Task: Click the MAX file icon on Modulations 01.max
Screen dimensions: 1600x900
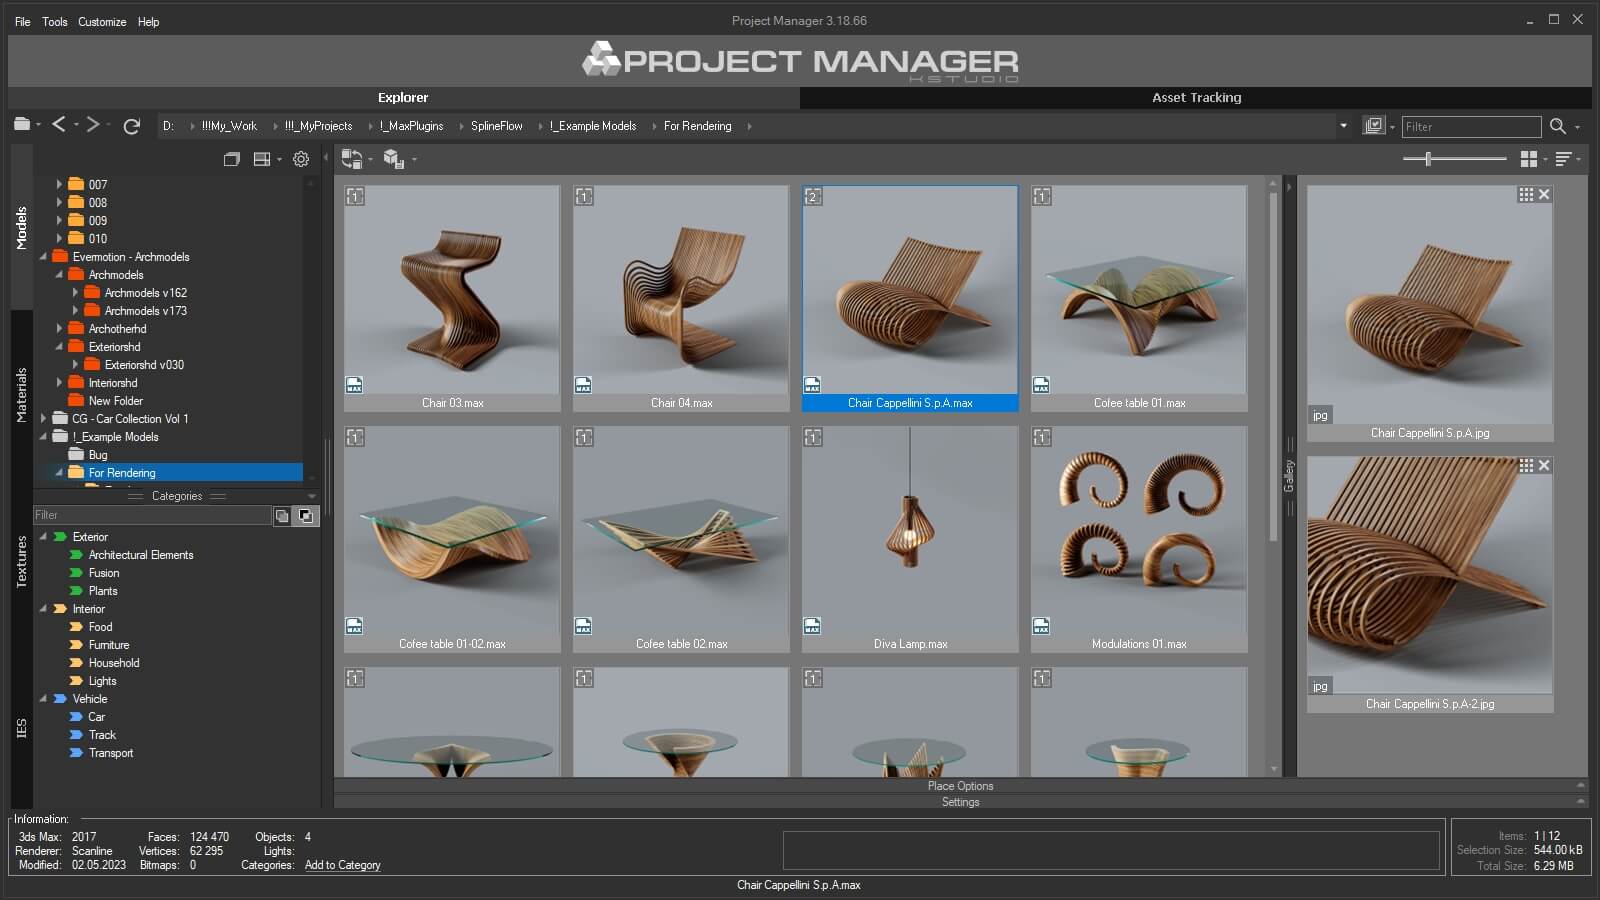Action: (1041, 626)
